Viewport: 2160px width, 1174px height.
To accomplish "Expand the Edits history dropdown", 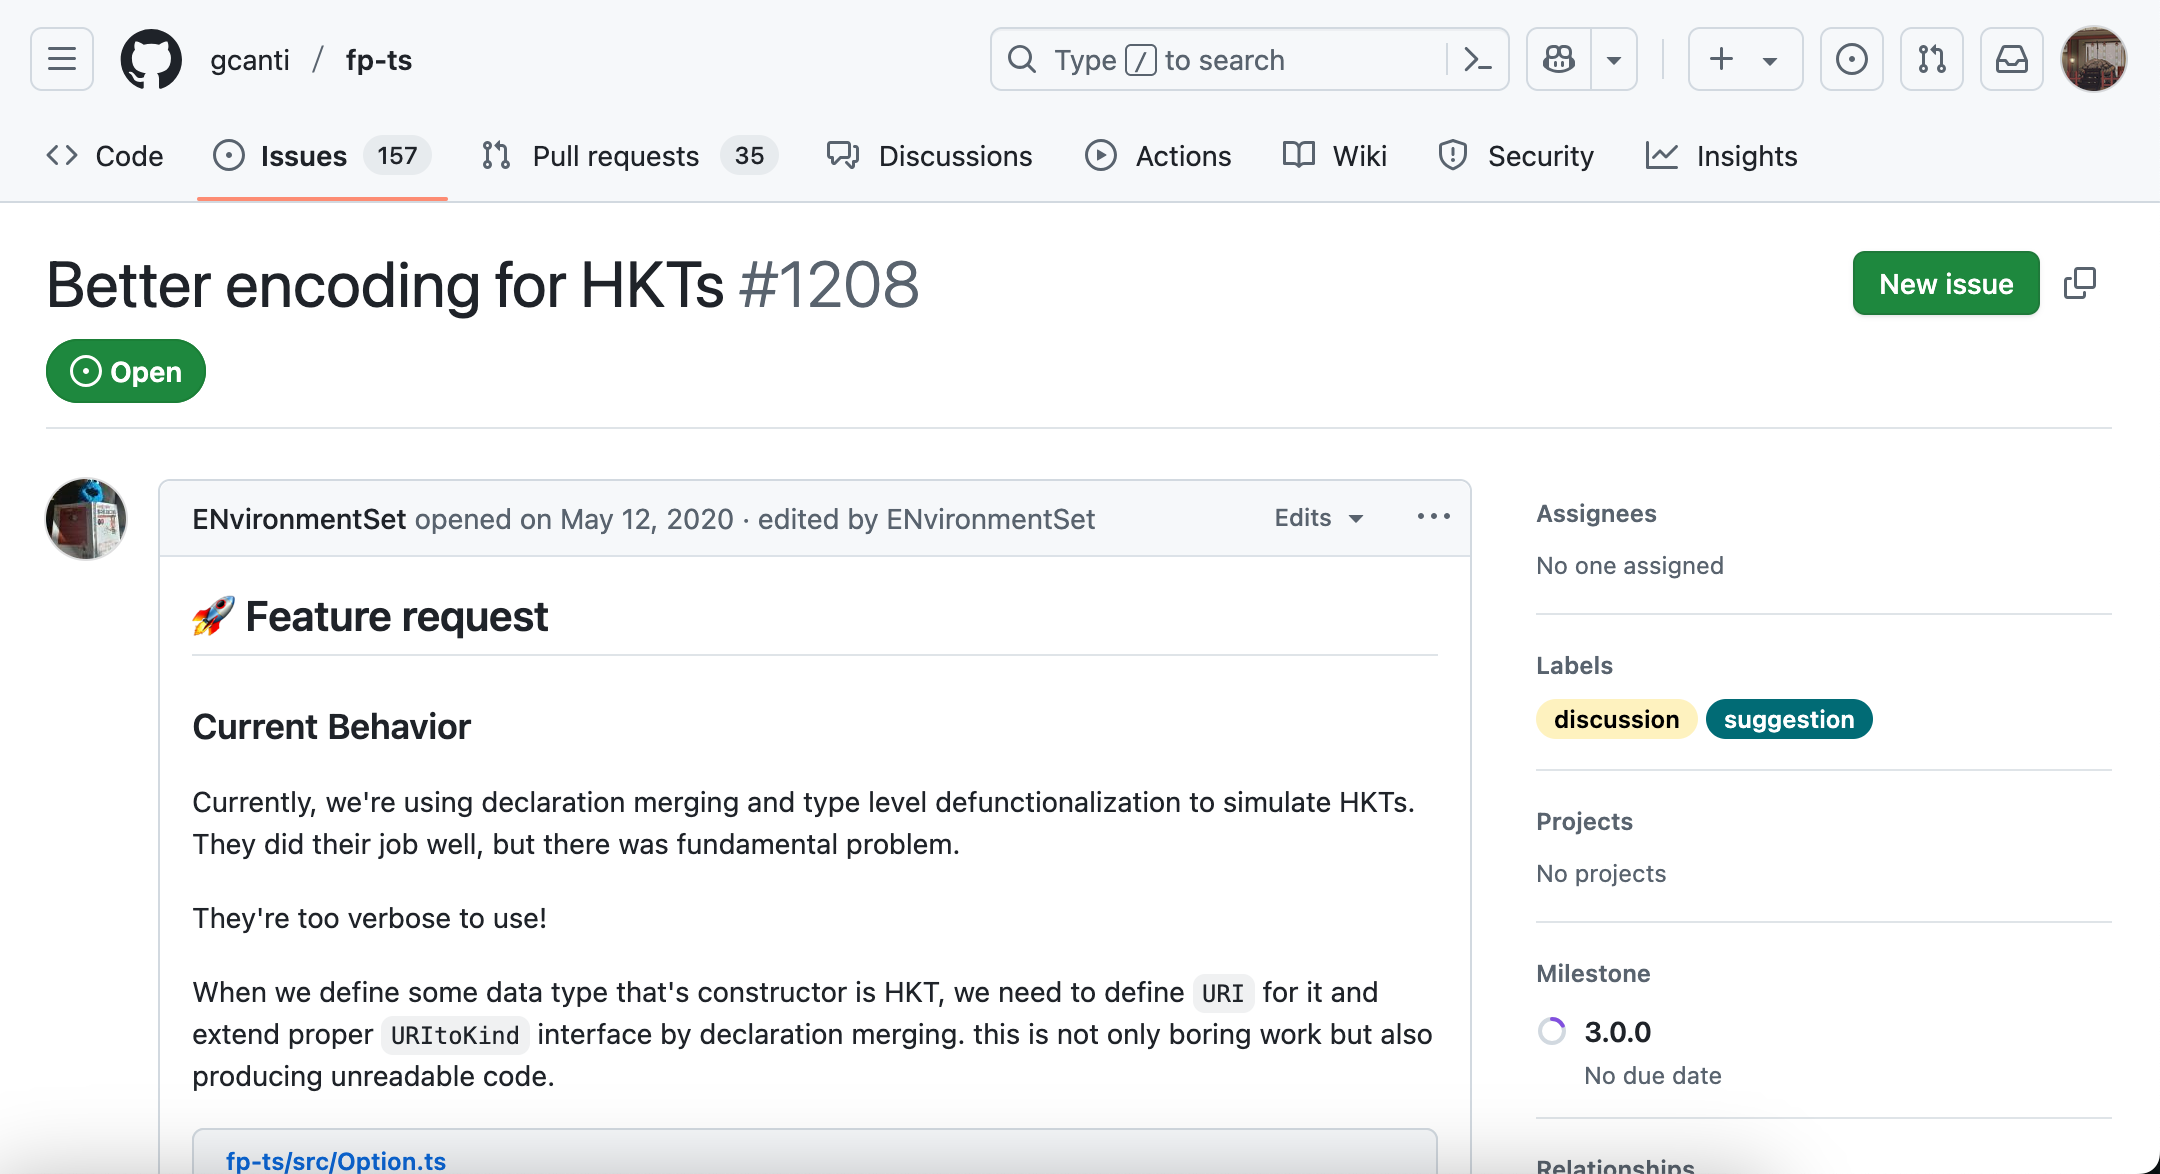I will pyautogui.click(x=1318, y=518).
